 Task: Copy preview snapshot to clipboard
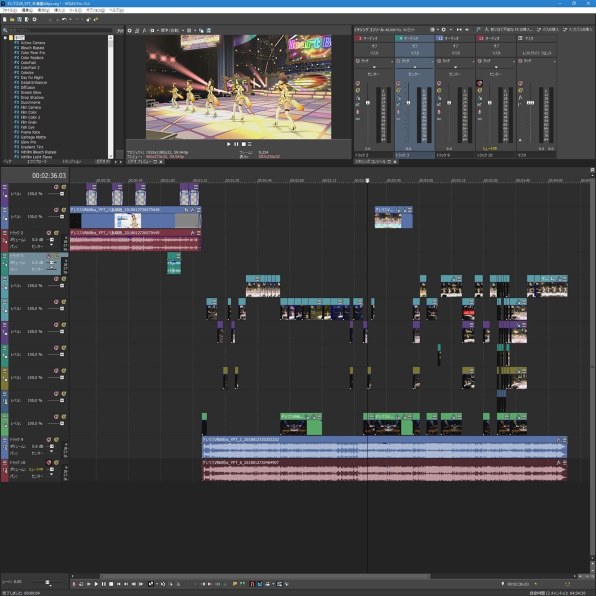click(x=201, y=30)
